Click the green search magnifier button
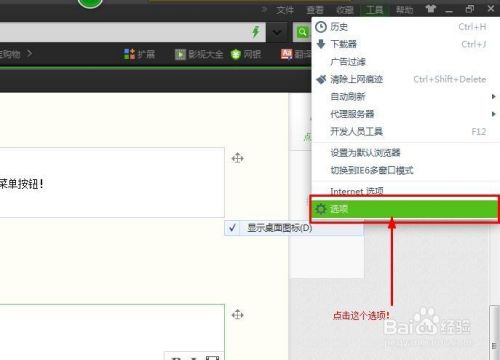The image size is (500, 360). [302, 32]
